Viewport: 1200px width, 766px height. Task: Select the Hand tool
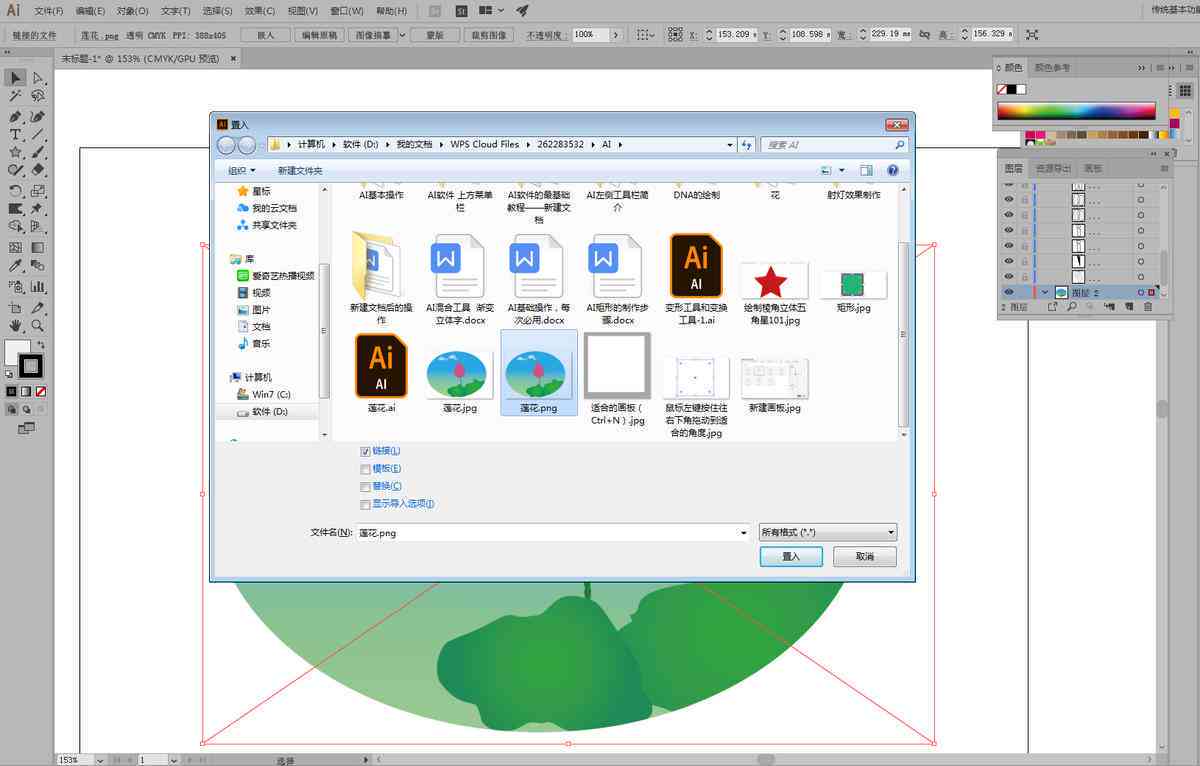(x=16, y=326)
